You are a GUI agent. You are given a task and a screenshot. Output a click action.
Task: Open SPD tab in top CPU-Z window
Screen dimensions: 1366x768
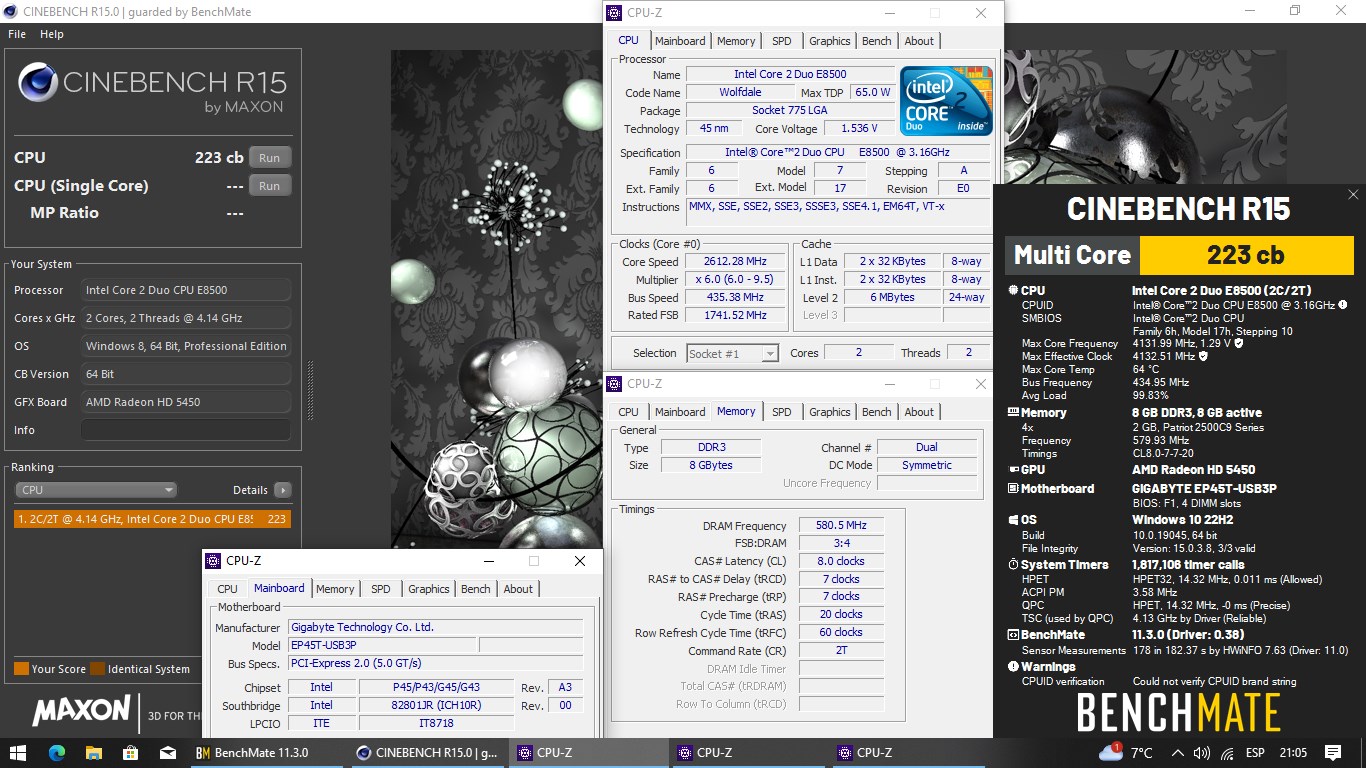coord(782,41)
